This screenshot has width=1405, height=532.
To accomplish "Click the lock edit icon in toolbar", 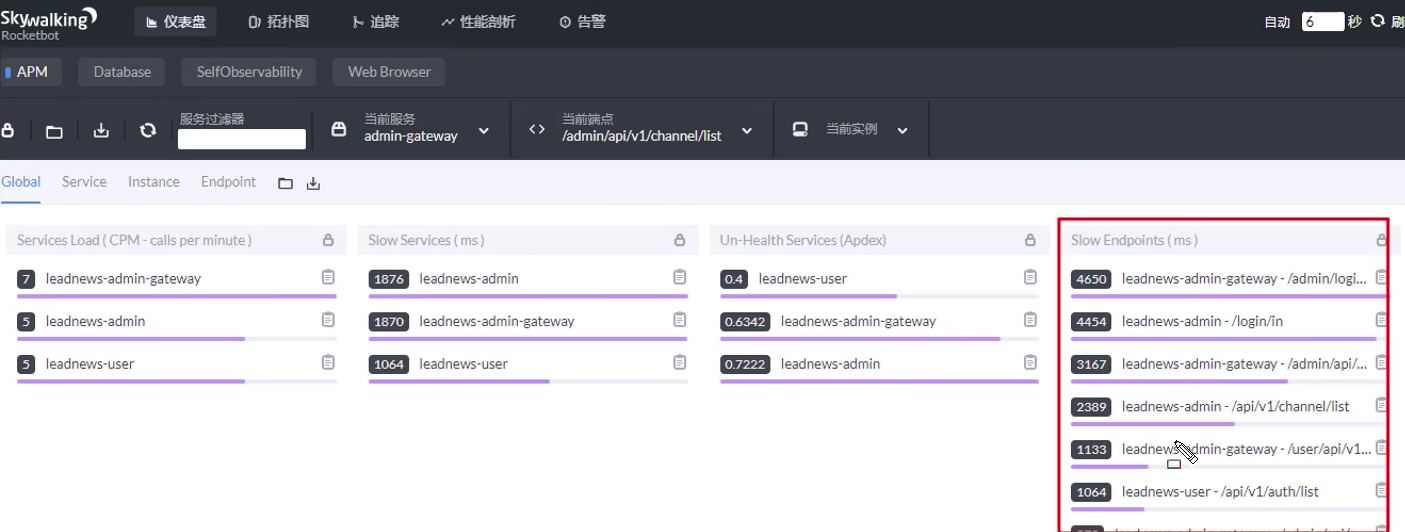I will [x=8, y=130].
